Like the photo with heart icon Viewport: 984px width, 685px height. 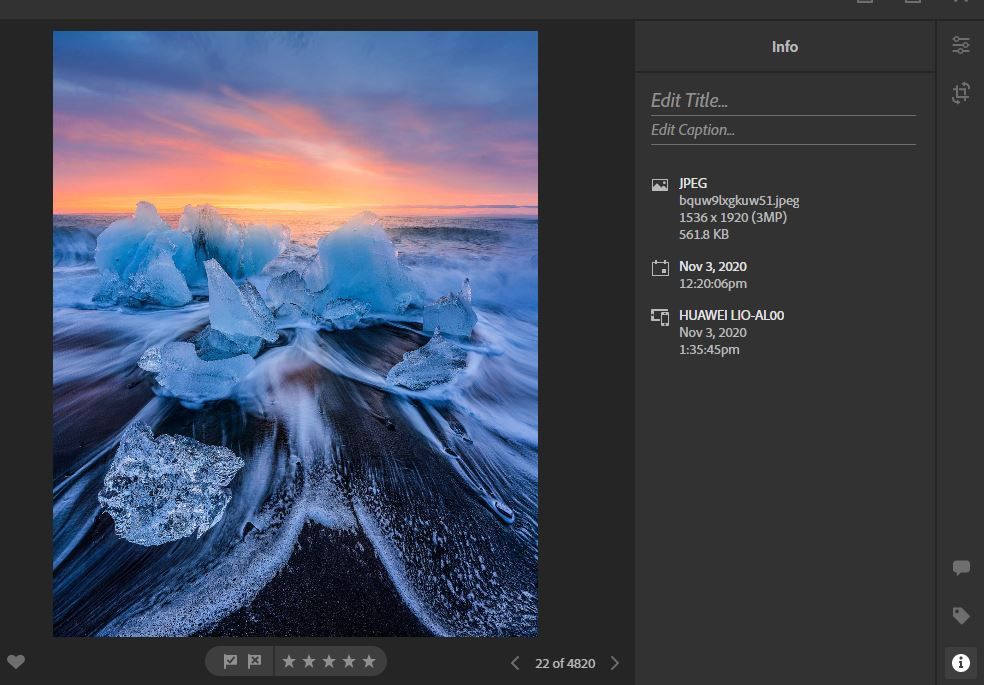coord(16,662)
